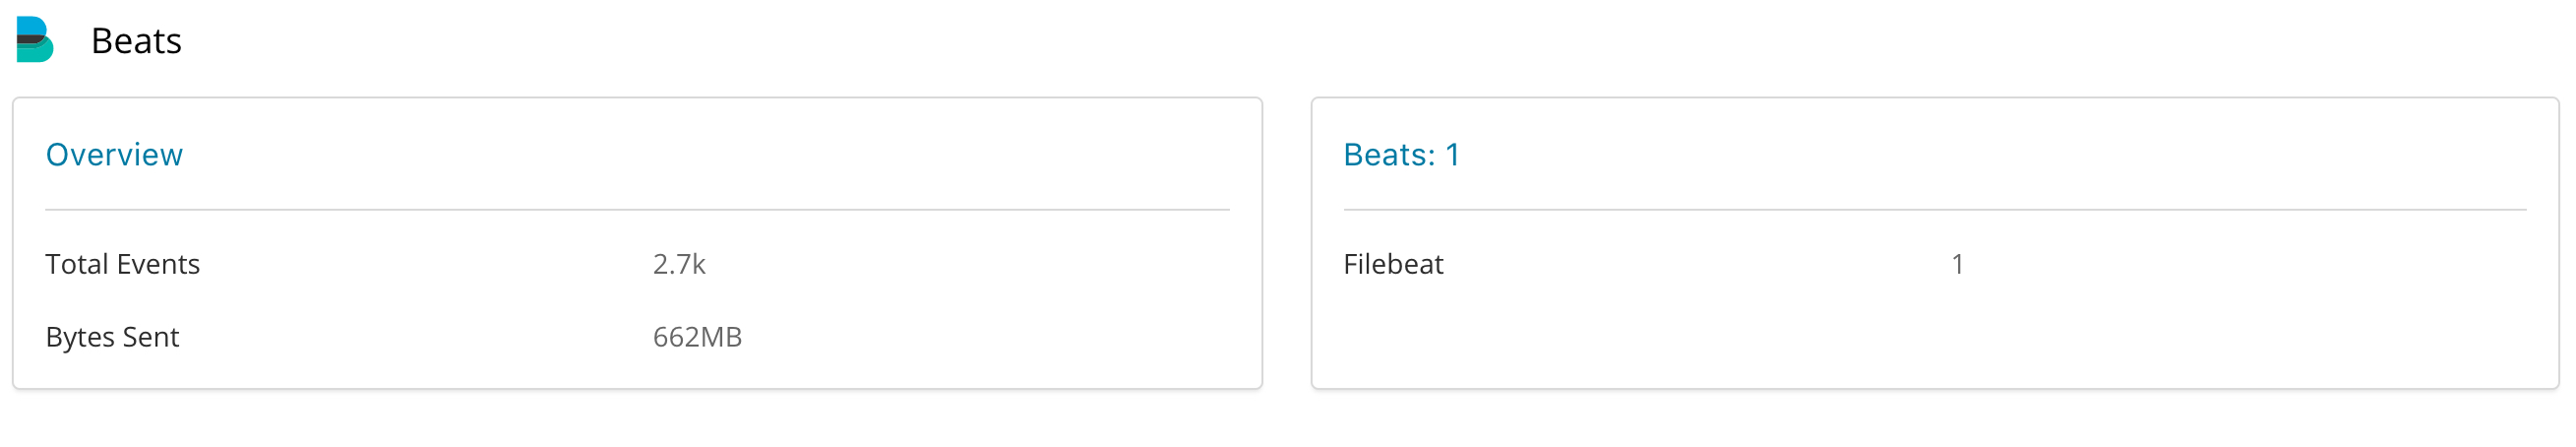Click the Beats logo icon
Viewport: 2576px width, 447px height.
35,40
